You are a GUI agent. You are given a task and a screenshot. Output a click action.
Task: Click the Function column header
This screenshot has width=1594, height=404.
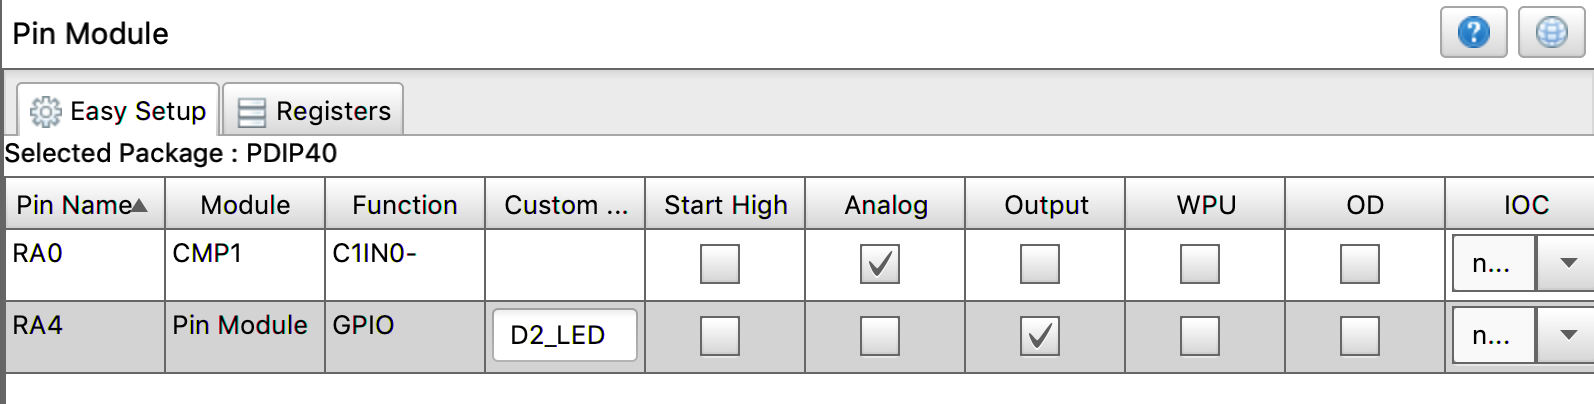click(x=404, y=205)
